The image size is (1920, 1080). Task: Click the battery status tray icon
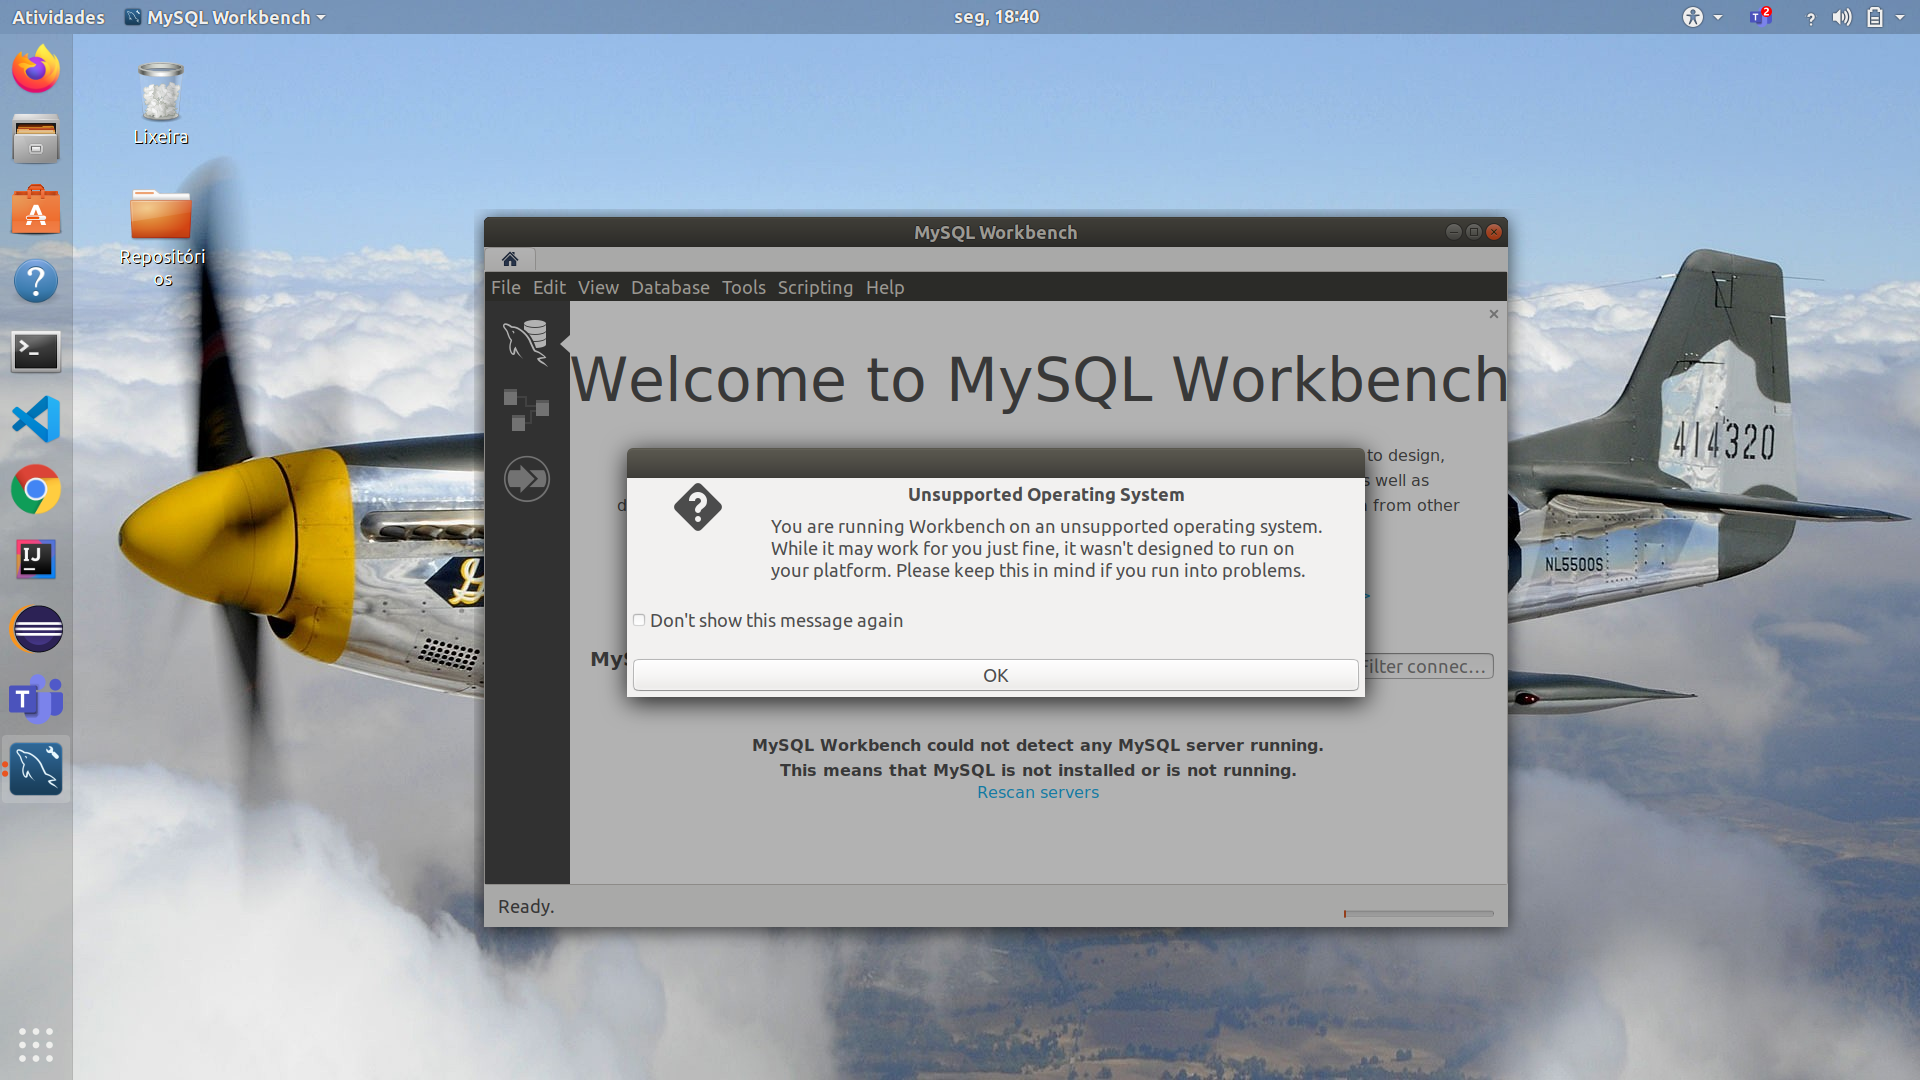tap(1875, 17)
